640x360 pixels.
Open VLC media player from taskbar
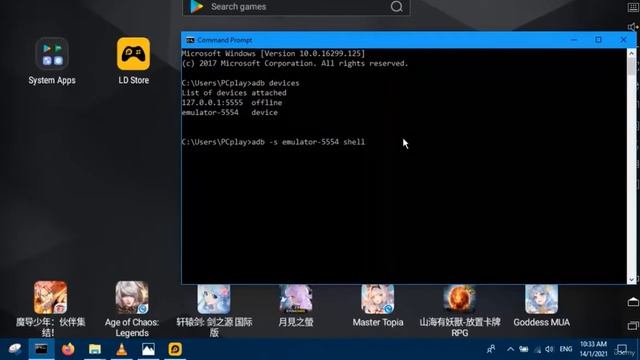coord(122,349)
